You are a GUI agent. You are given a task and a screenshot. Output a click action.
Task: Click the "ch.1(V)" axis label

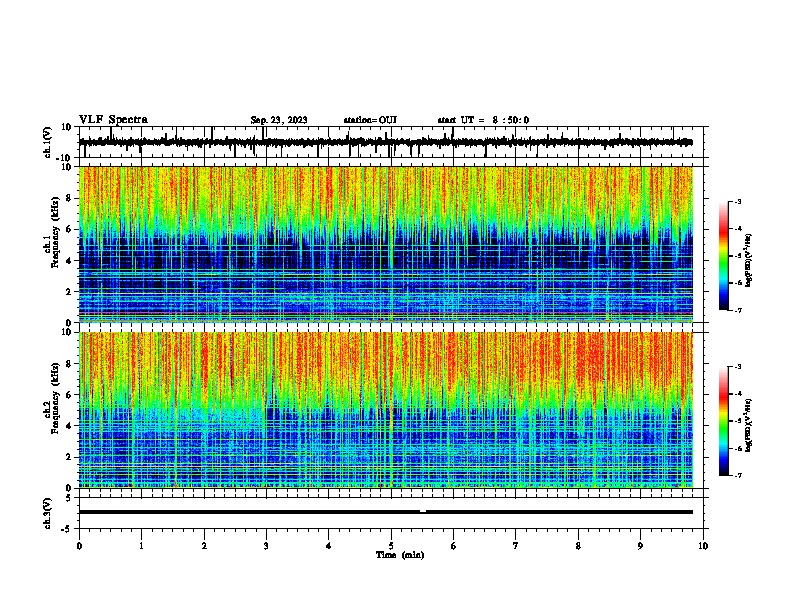[48, 142]
